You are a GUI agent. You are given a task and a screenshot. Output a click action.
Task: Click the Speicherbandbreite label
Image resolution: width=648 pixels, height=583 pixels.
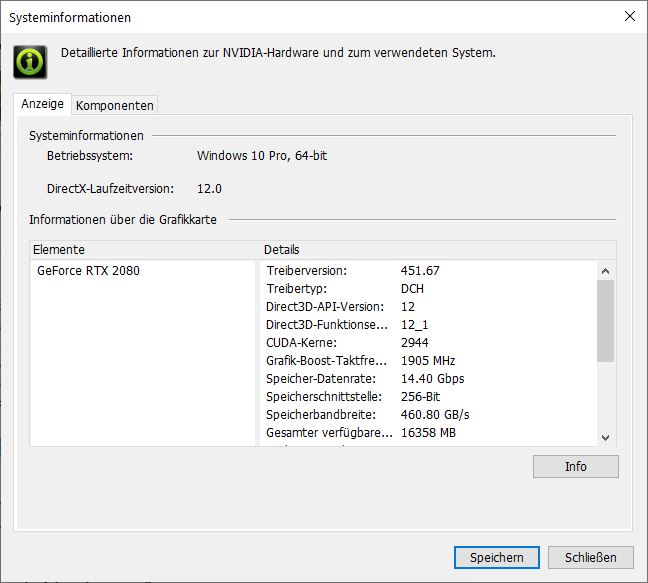[x=321, y=414]
